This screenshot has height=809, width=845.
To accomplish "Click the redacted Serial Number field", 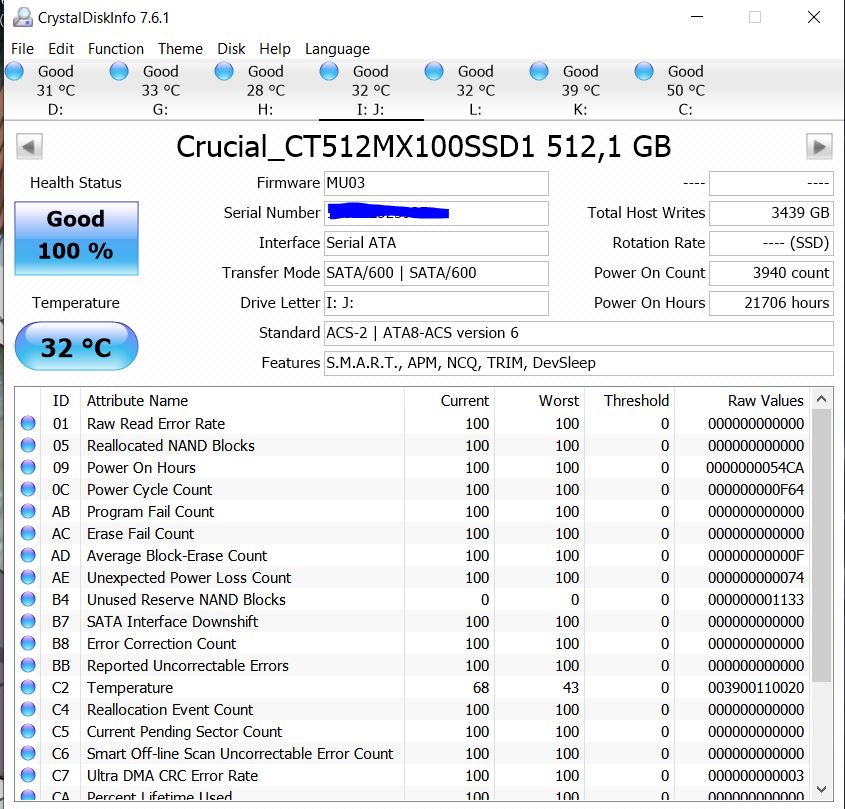I will pos(436,213).
